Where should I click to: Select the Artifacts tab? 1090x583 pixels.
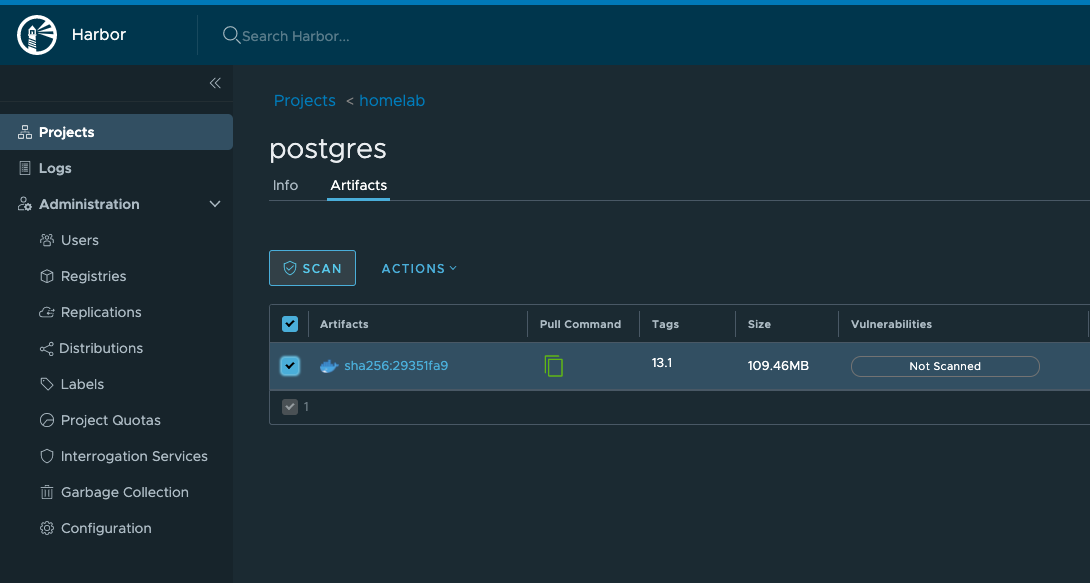point(359,186)
